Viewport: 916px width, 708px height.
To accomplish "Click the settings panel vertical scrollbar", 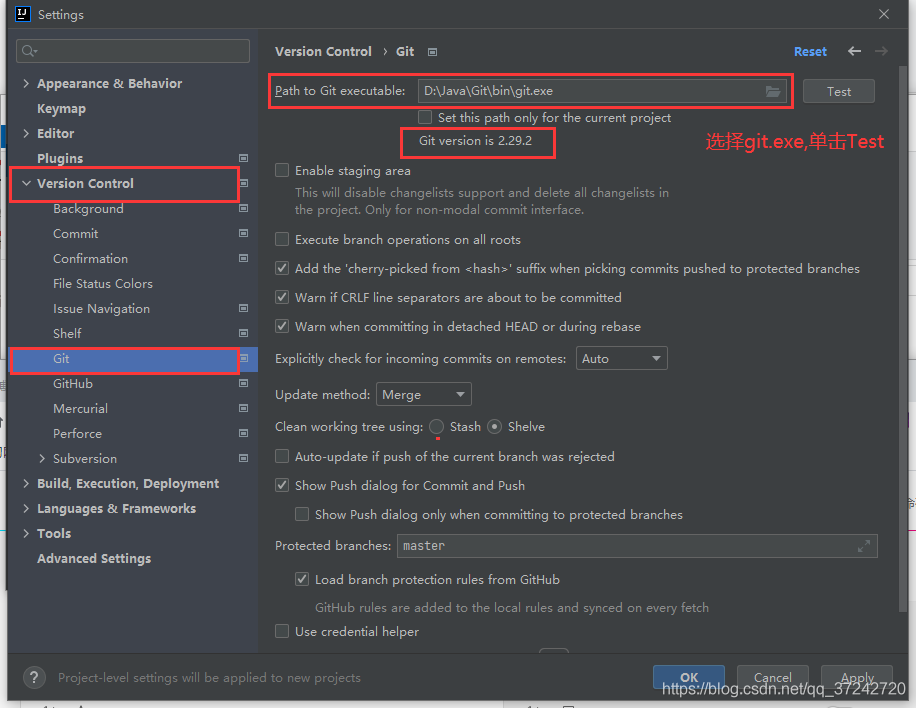I will [x=903, y=339].
